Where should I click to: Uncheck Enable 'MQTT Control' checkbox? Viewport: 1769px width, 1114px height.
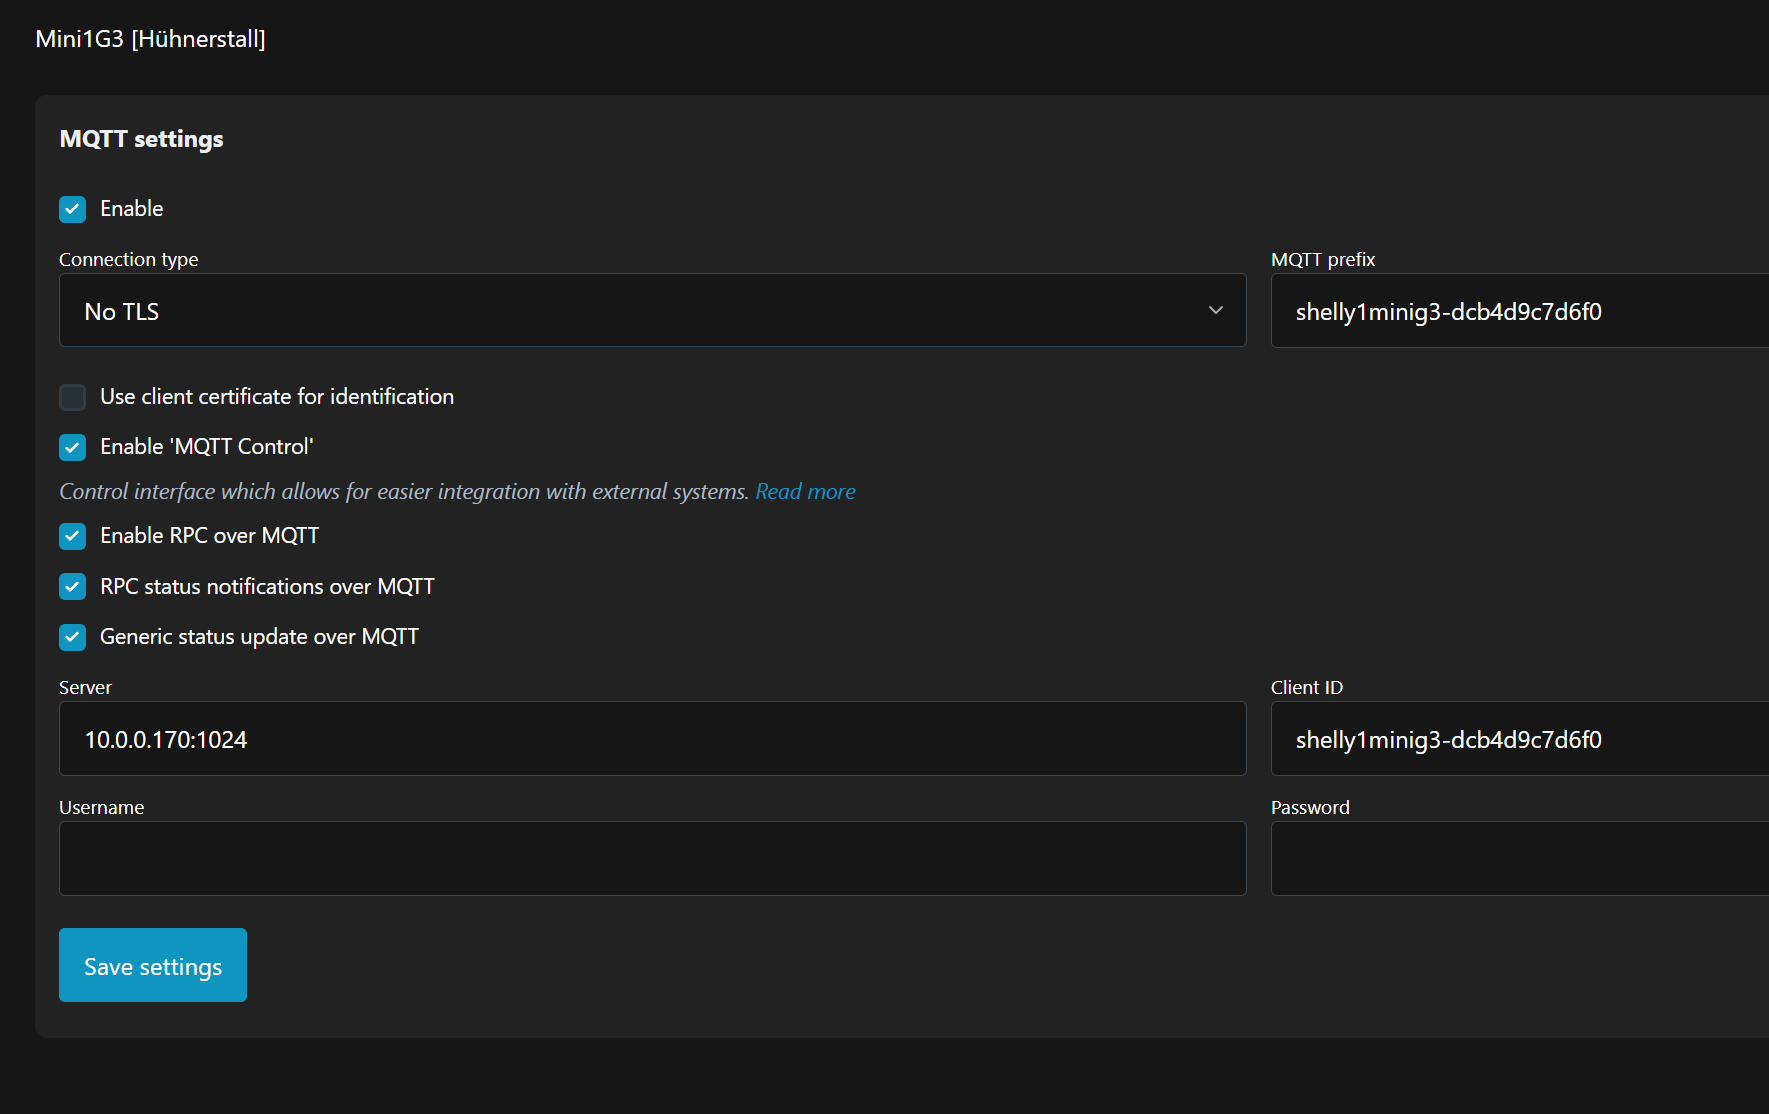[x=72, y=447]
